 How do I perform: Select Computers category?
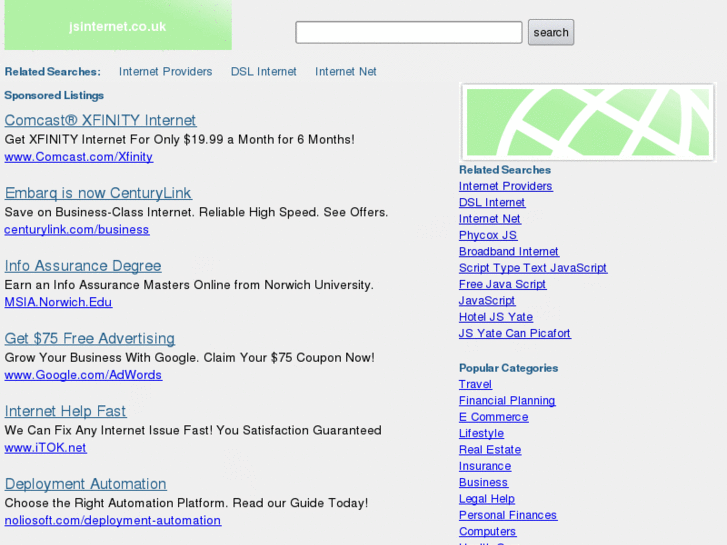pyautogui.click(x=487, y=532)
